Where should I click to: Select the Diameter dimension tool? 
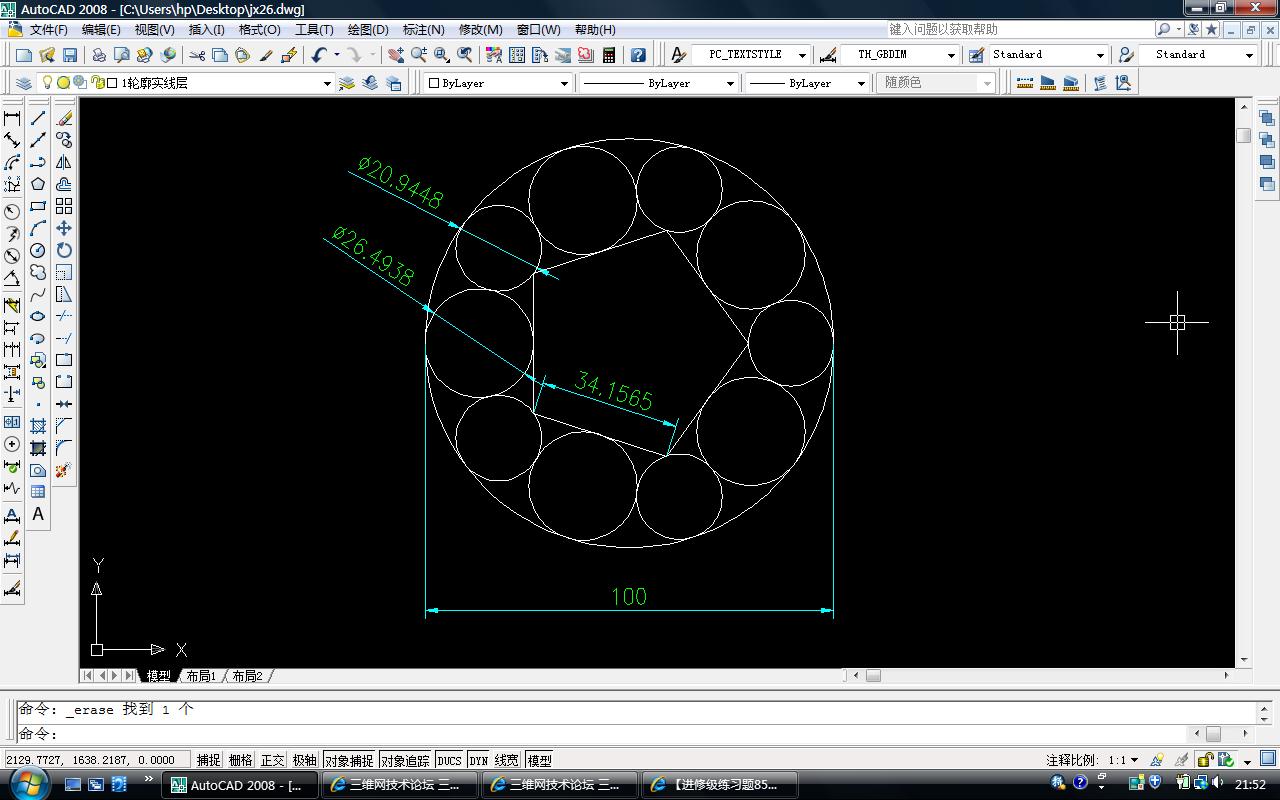pyautogui.click(x=12, y=256)
